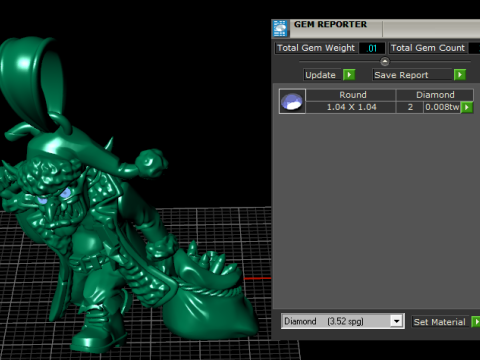Viewport: 480px width, 360px height.
Task: Click the Set Material button
Action: [x=440, y=322]
